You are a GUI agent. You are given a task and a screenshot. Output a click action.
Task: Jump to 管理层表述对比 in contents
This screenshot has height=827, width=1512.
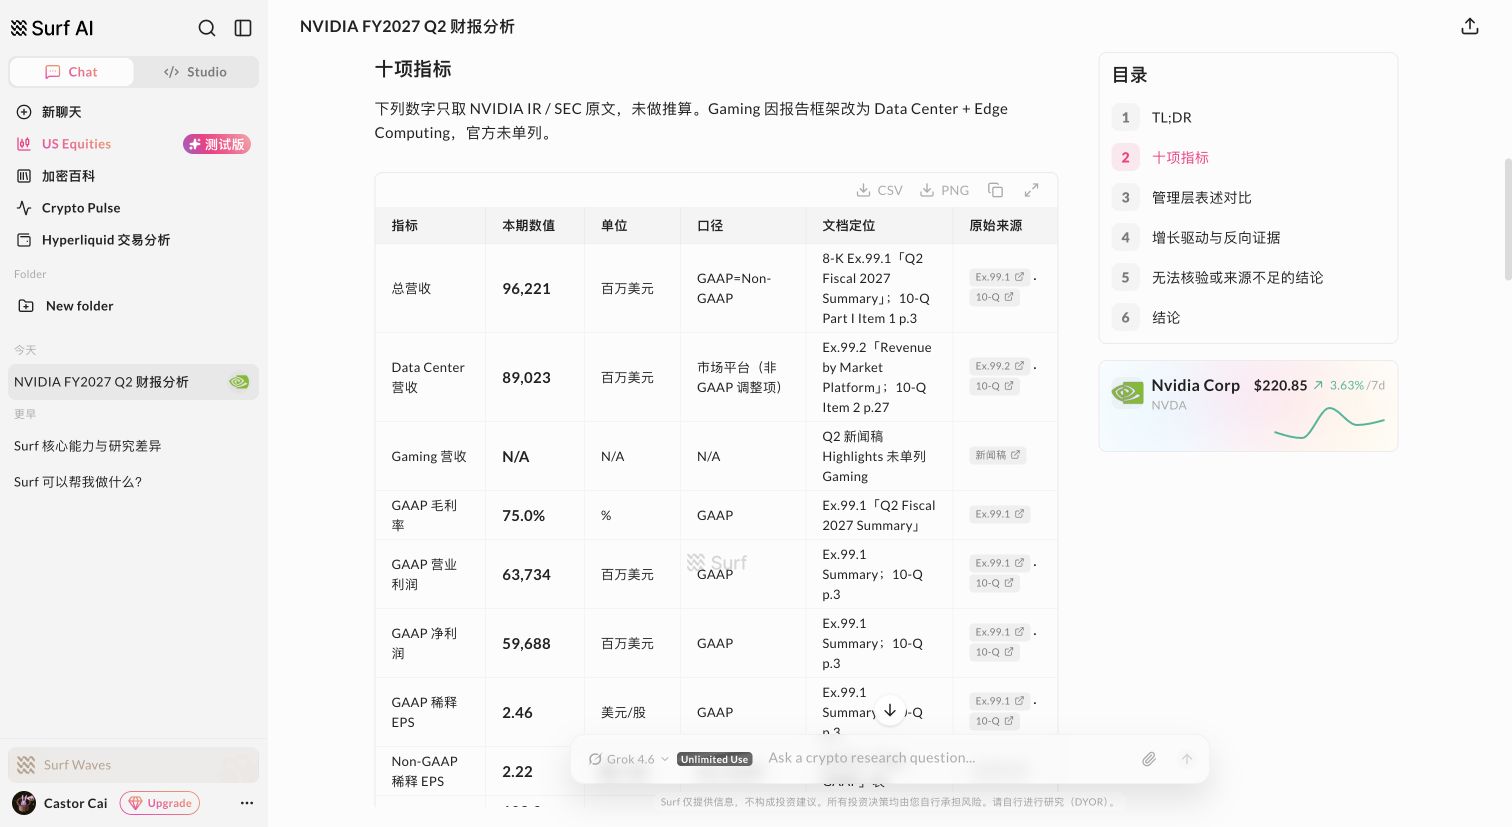pyautogui.click(x=1248, y=197)
